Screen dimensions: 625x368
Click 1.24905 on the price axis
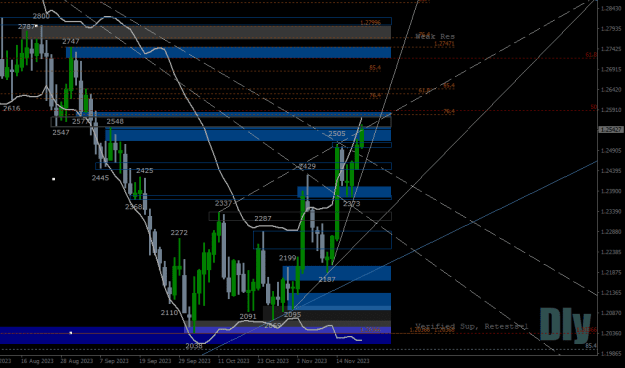tap(612, 150)
